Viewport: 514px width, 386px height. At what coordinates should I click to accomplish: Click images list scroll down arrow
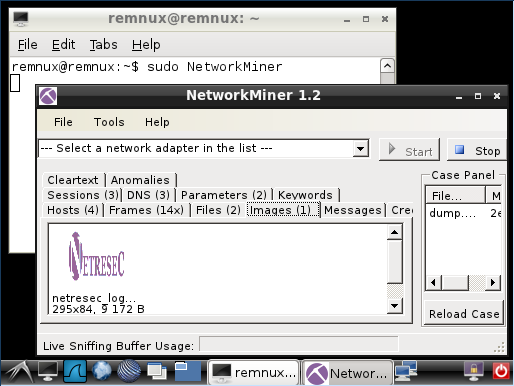pyautogui.click(x=395, y=306)
